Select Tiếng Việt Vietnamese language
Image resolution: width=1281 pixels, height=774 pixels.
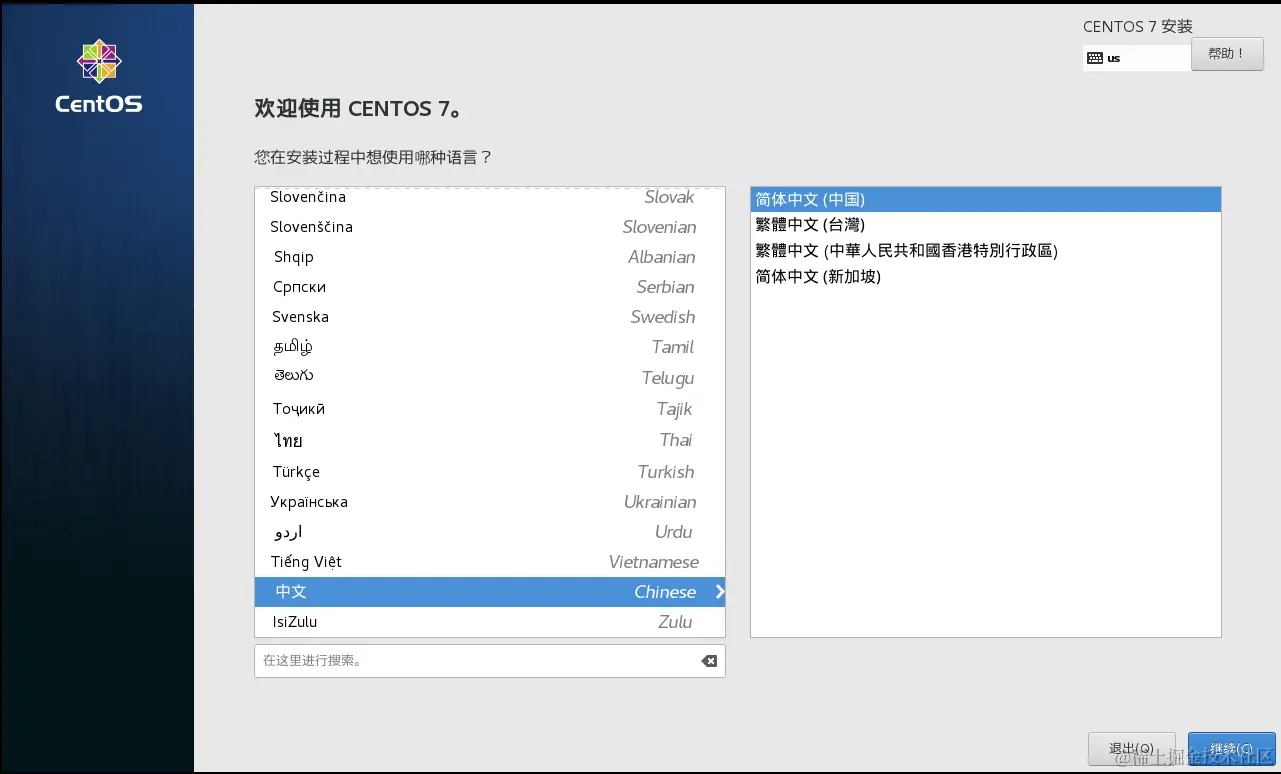click(x=490, y=562)
